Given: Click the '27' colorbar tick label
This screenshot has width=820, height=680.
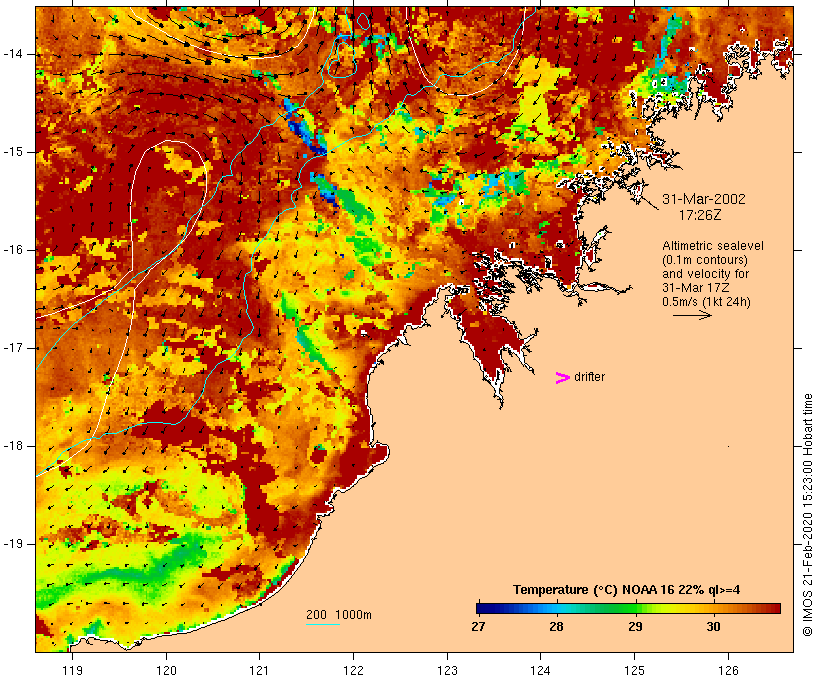Looking at the screenshot, I should (478, 626).
